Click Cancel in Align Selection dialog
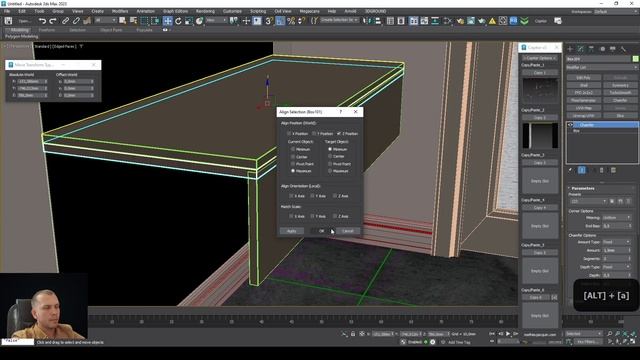This screenshot has height=360, width=640. [x=348, y=231]
